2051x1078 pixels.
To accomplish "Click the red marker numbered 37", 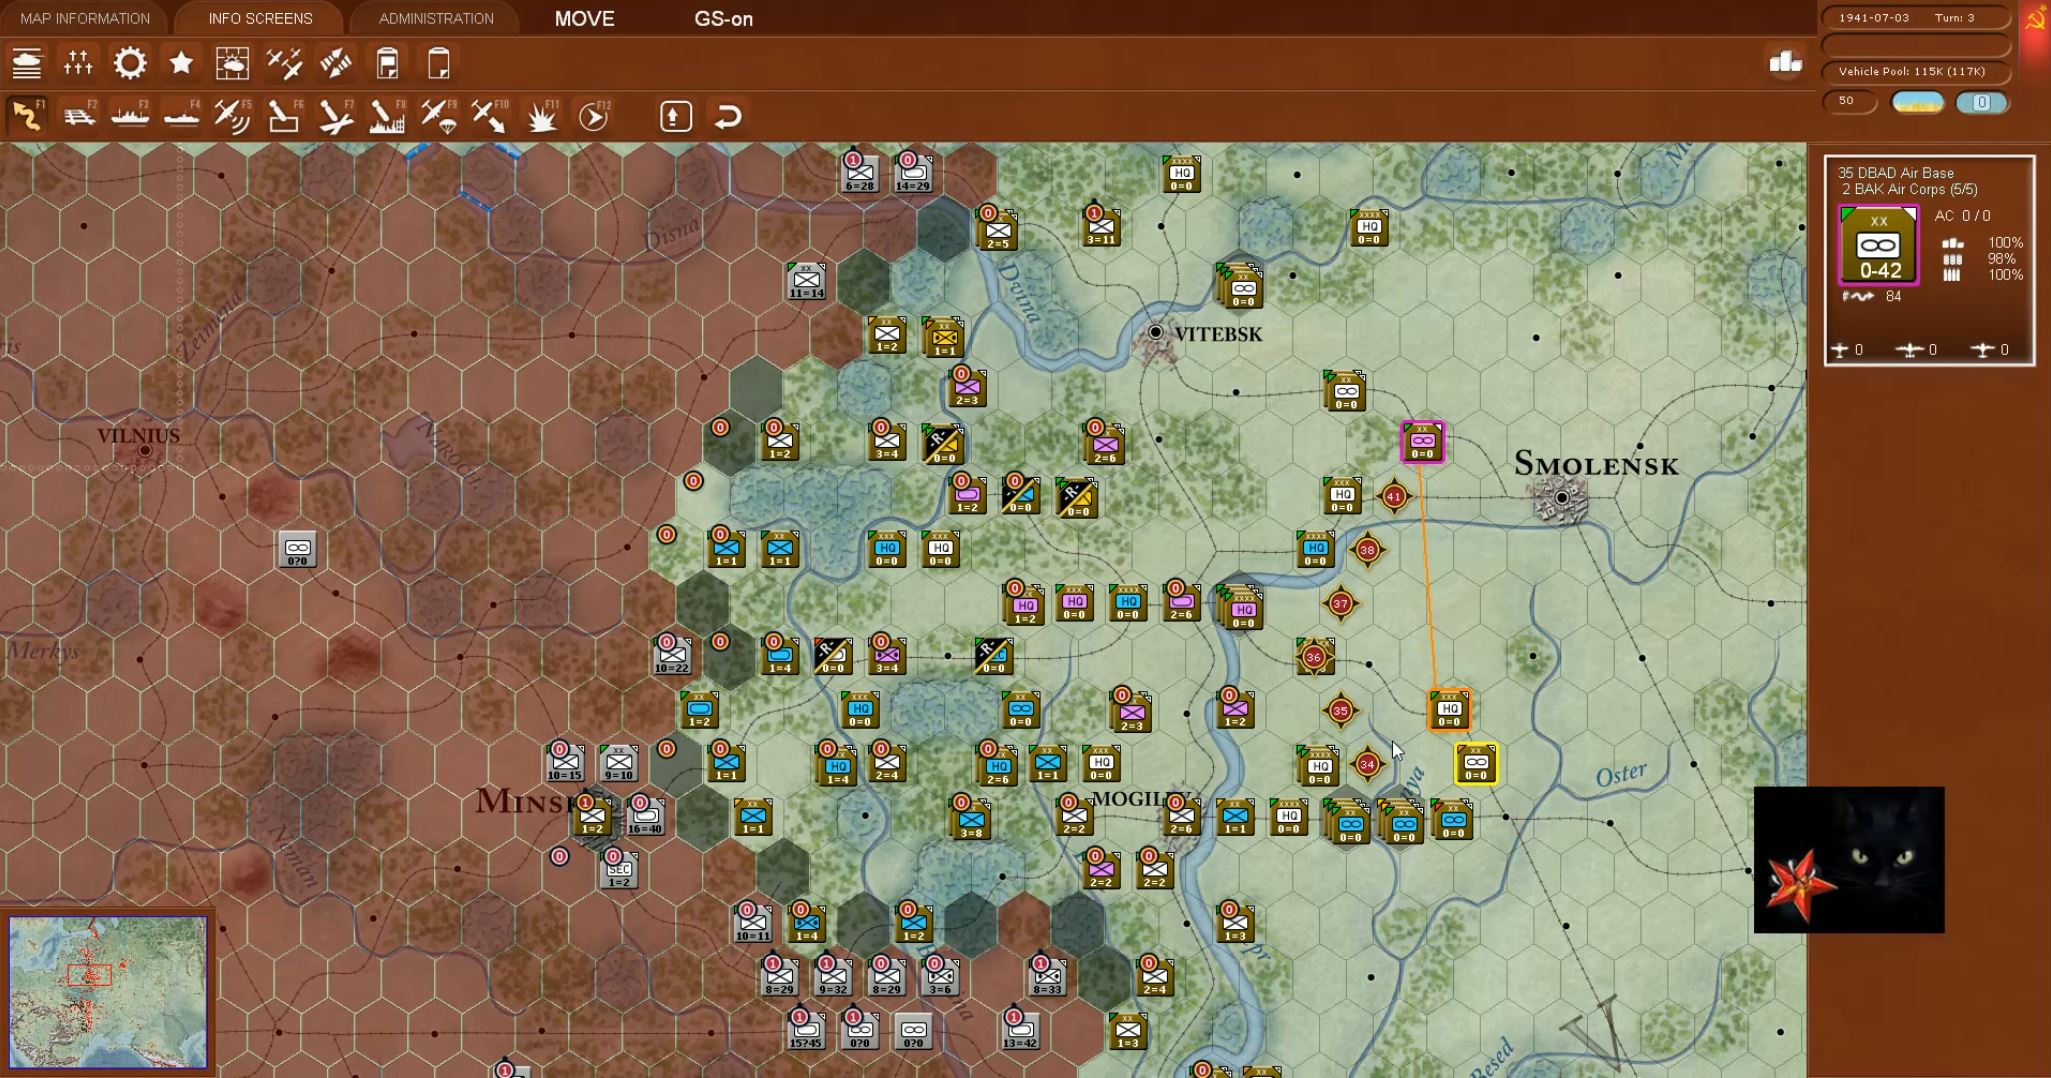I will [x=1341, y=603].
